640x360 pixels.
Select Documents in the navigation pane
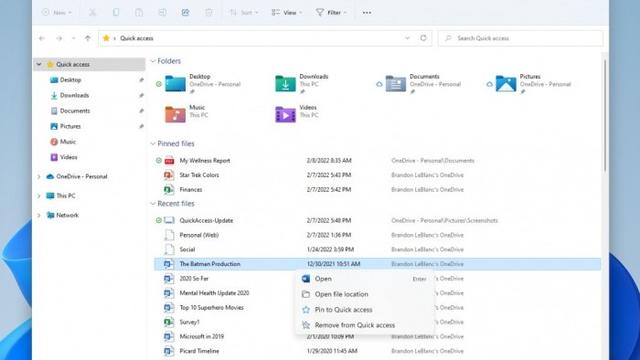point(74,111)
